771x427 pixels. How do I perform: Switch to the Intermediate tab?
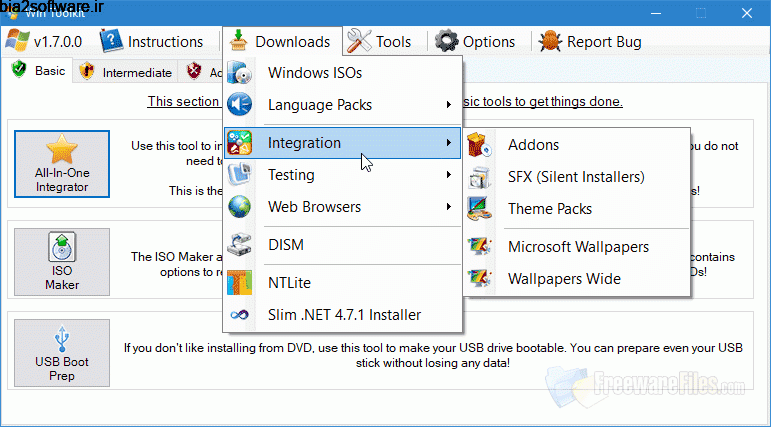pos(126,72)
